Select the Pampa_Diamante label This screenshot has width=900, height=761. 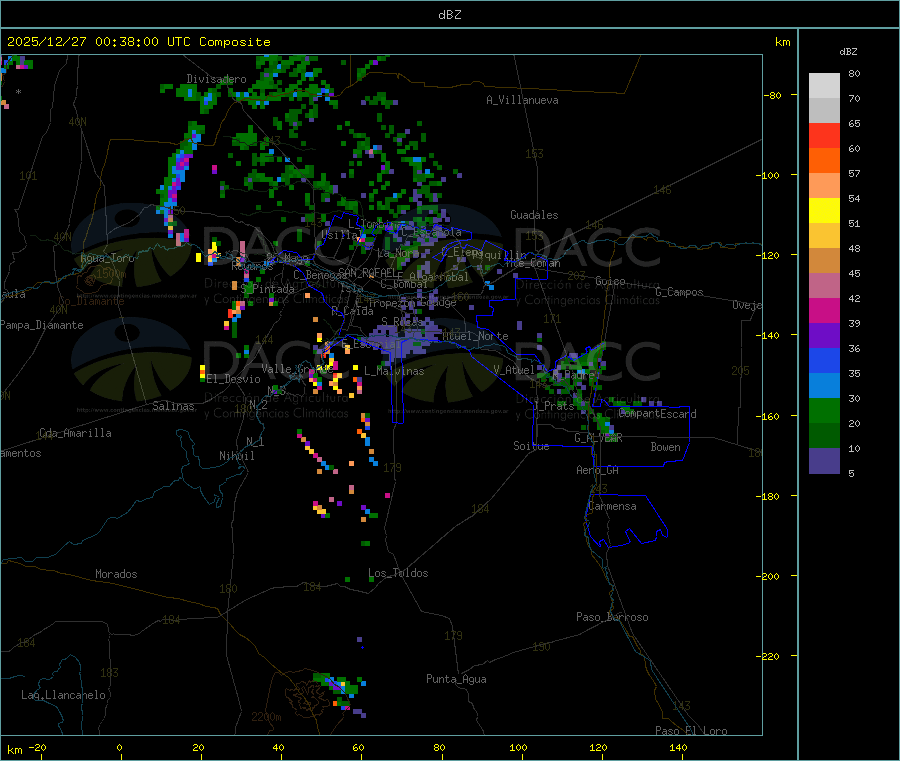click(x=42, y=325)
